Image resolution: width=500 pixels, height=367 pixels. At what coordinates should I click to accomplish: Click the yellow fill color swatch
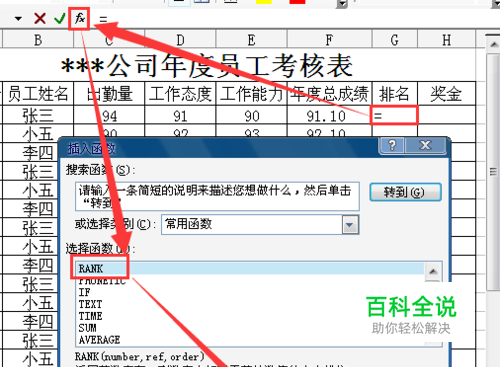[264, 2]
